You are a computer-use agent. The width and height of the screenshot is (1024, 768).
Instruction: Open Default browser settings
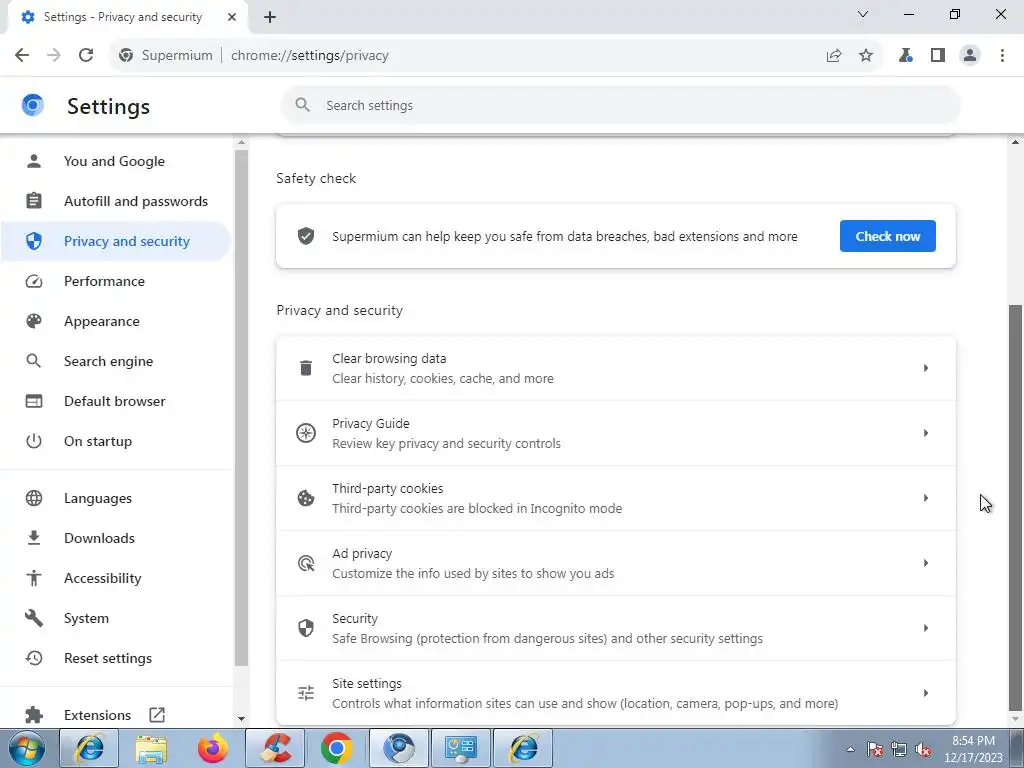tap(115, 401)
